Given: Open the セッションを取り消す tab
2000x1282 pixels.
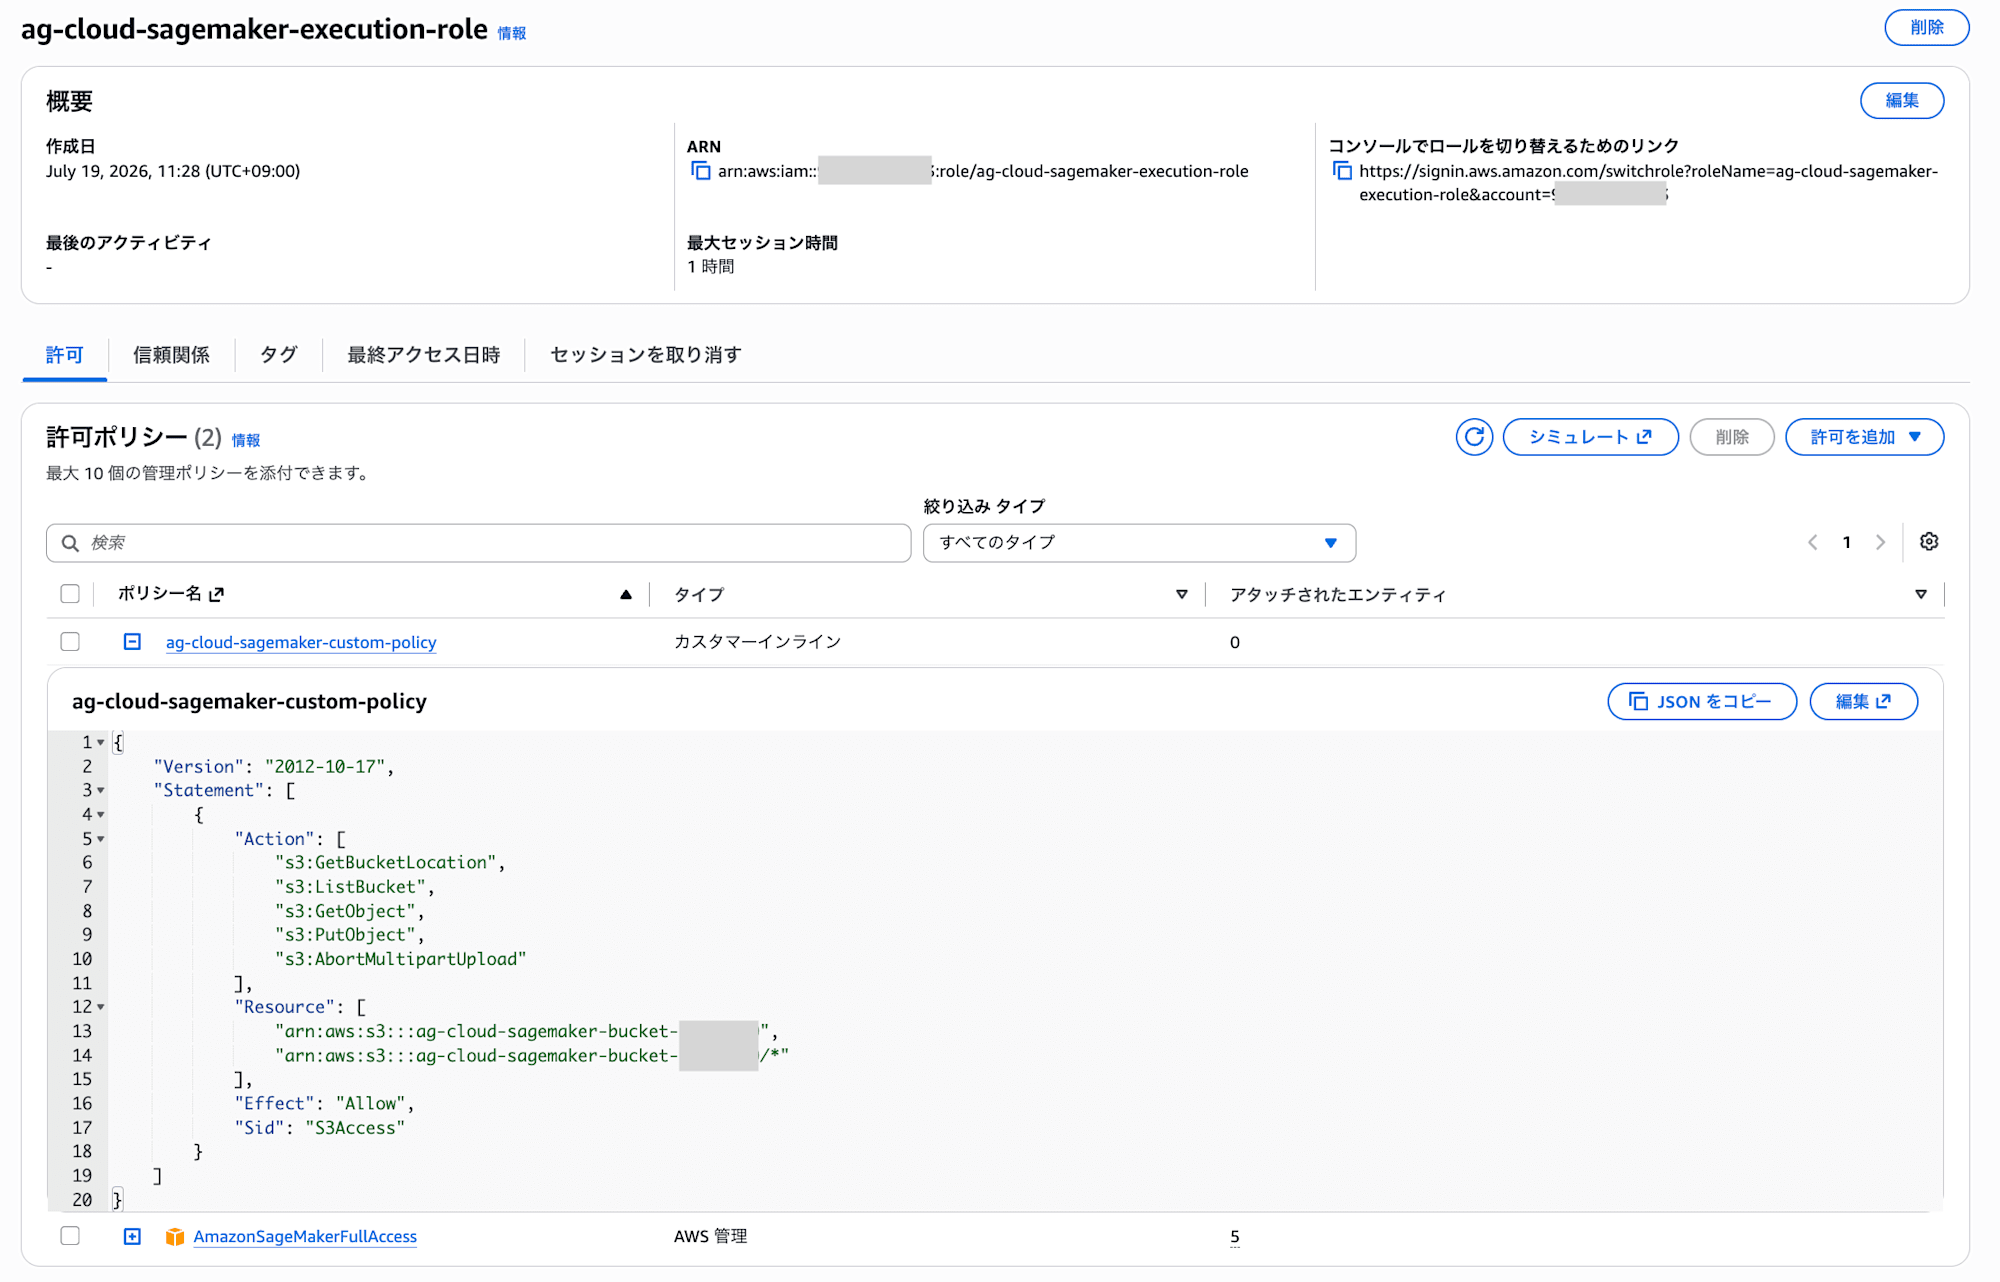Looking at the screenshot, I should tap(646, 355).
